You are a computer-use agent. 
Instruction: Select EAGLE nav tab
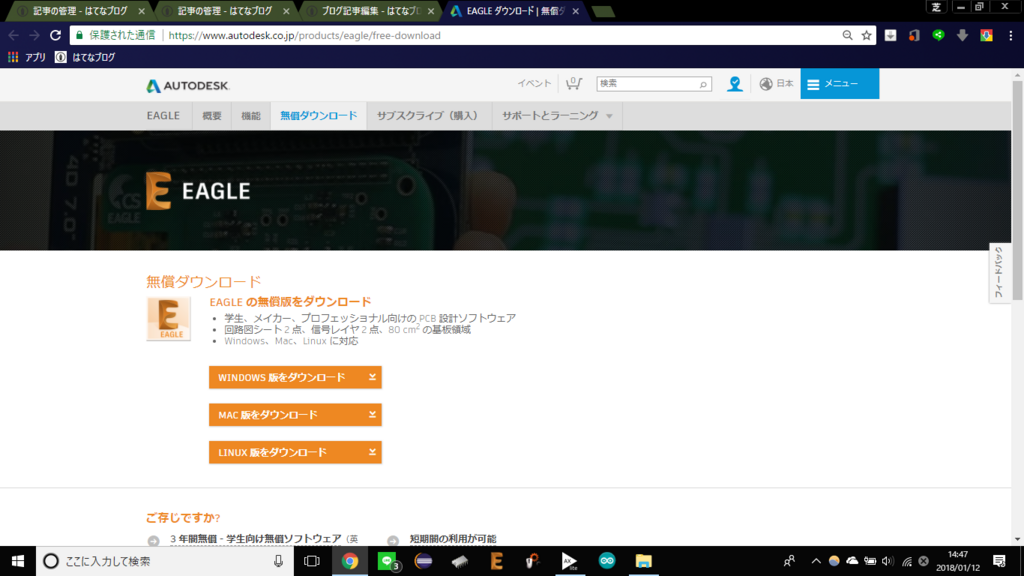tap(163, 116)
